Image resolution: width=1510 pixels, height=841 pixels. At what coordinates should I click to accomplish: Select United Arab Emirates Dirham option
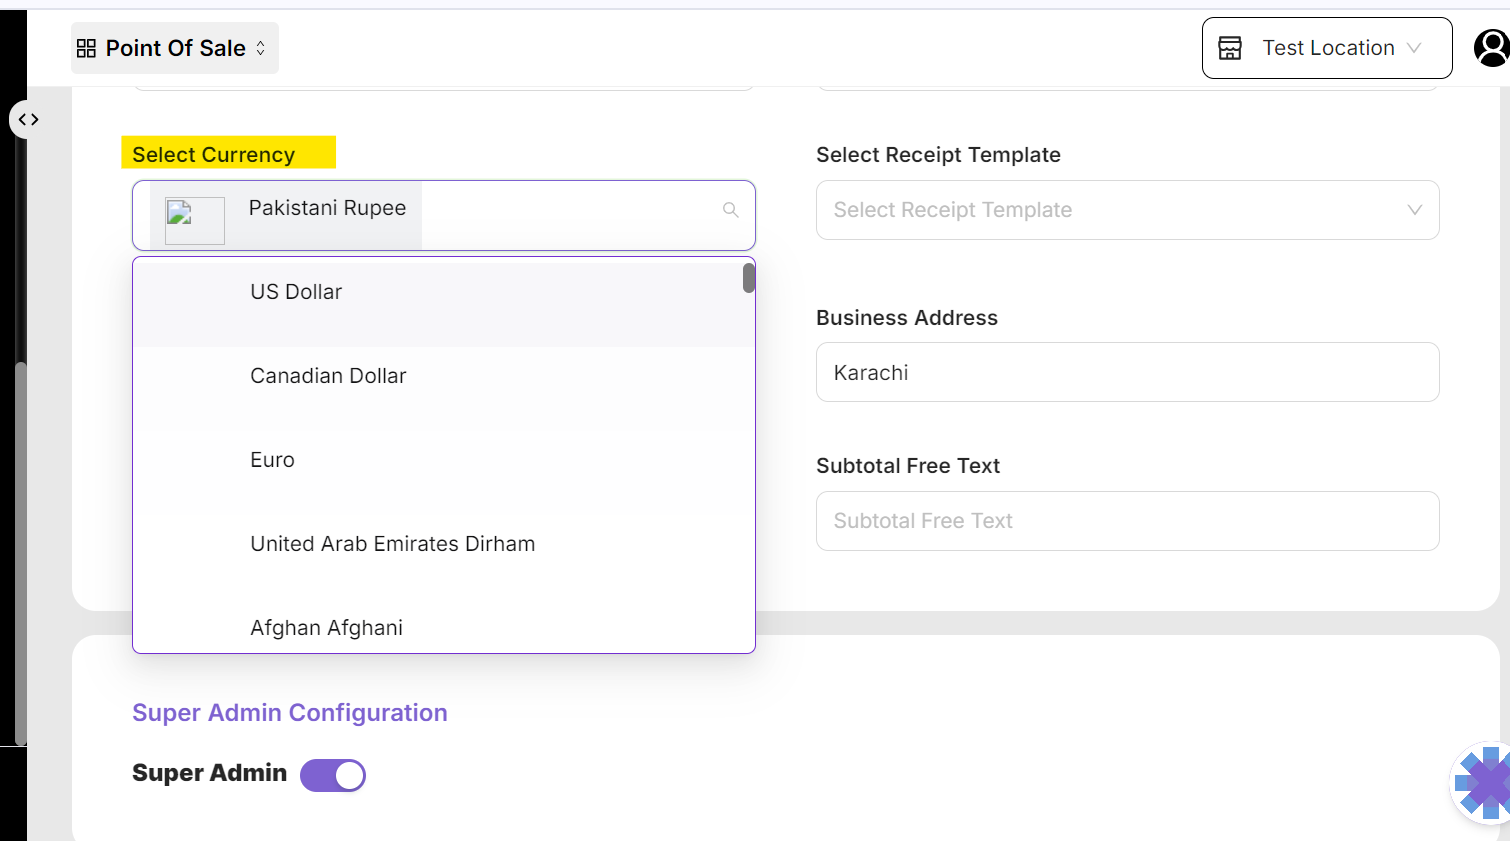pos(392,544)
